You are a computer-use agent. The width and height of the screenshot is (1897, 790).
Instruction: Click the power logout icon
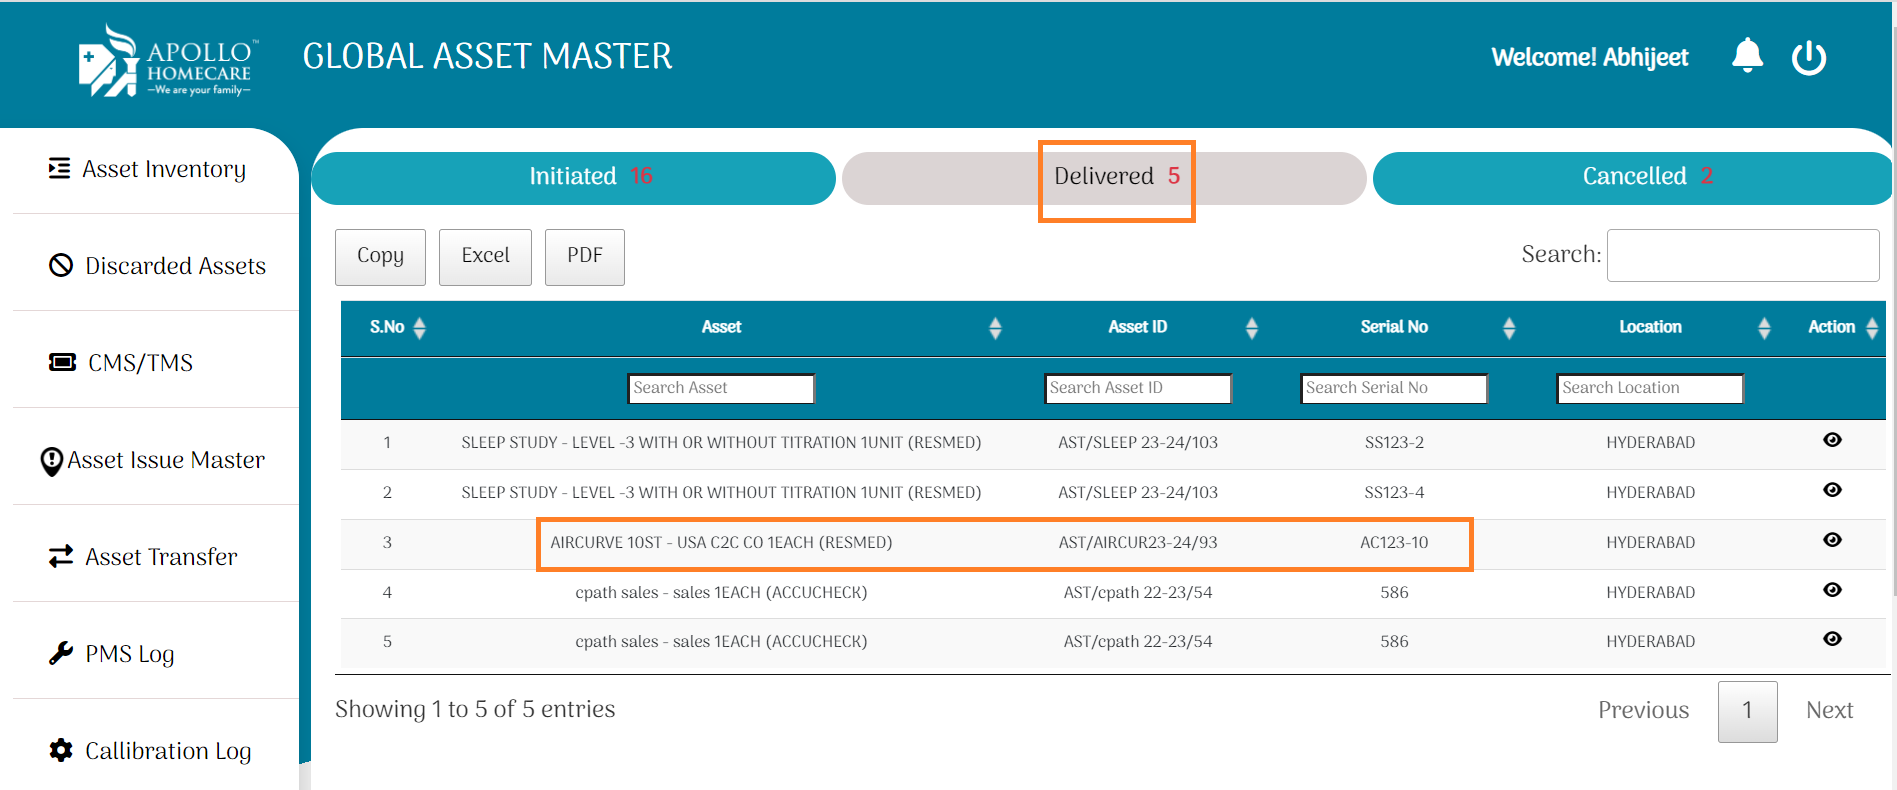1808,58
